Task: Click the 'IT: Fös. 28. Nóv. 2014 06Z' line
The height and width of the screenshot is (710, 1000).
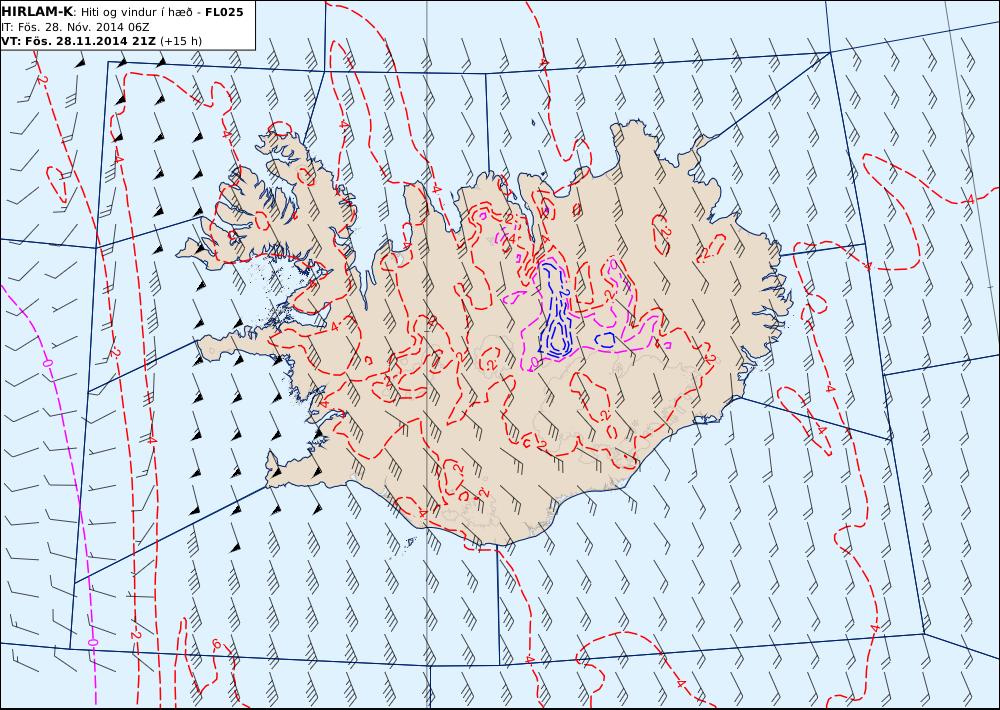Action: (x=75, y=27)
